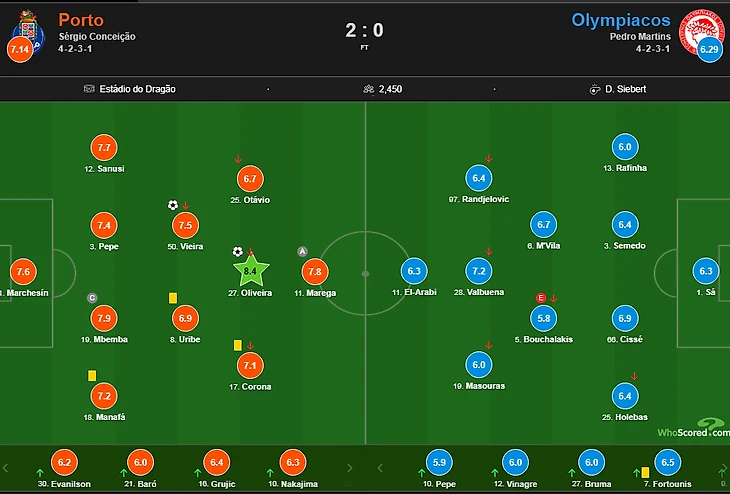Click Uribe's yellow card icon

tap(173, 297)
